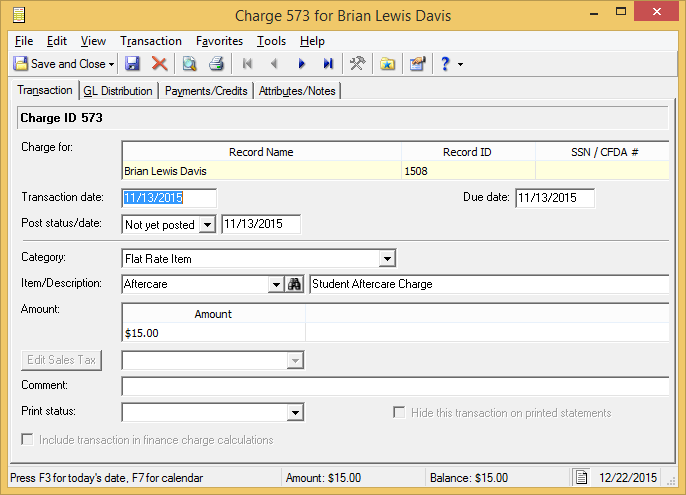This screenshot has height=495, width=686.
Task: Open the Help menu
Action: [312, 41]
